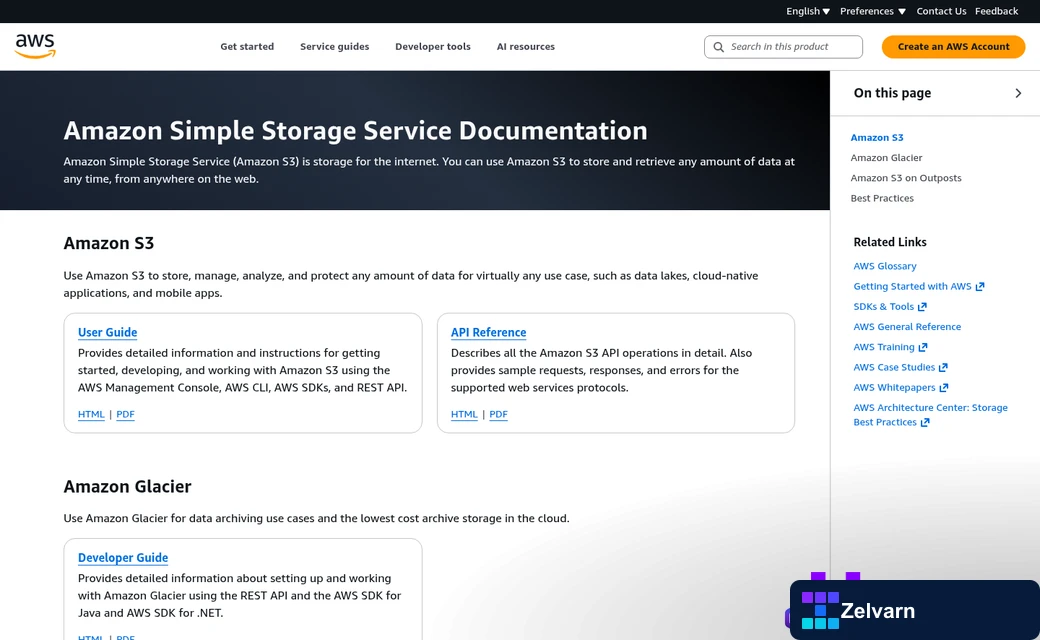Click the Amazon Glacier section heading
The image size is (1040, 640).
coord(127,487)
